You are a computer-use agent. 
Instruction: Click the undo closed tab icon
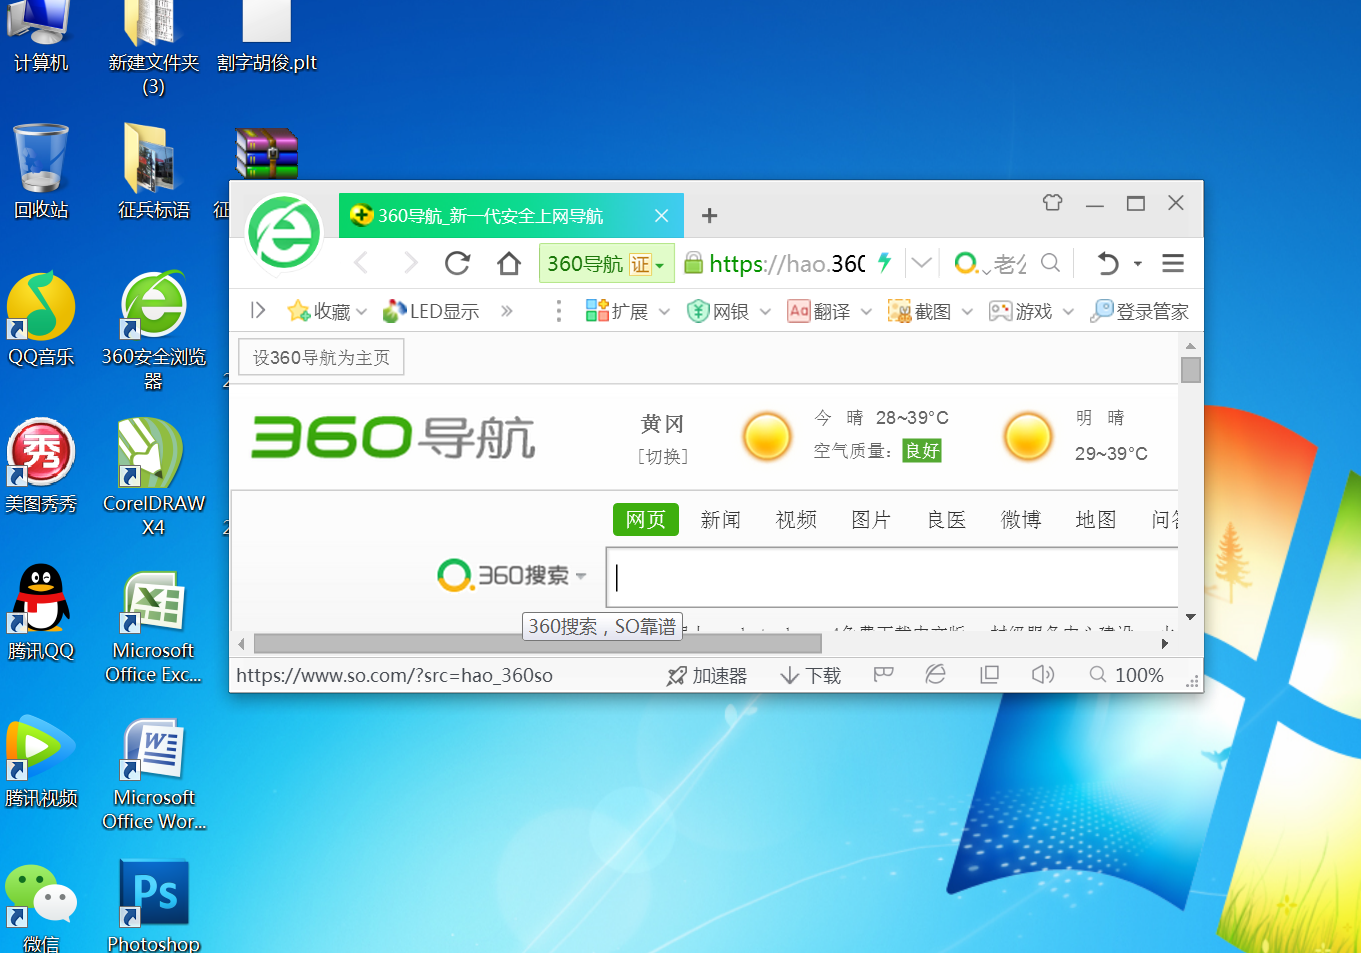click(1108, 263)
